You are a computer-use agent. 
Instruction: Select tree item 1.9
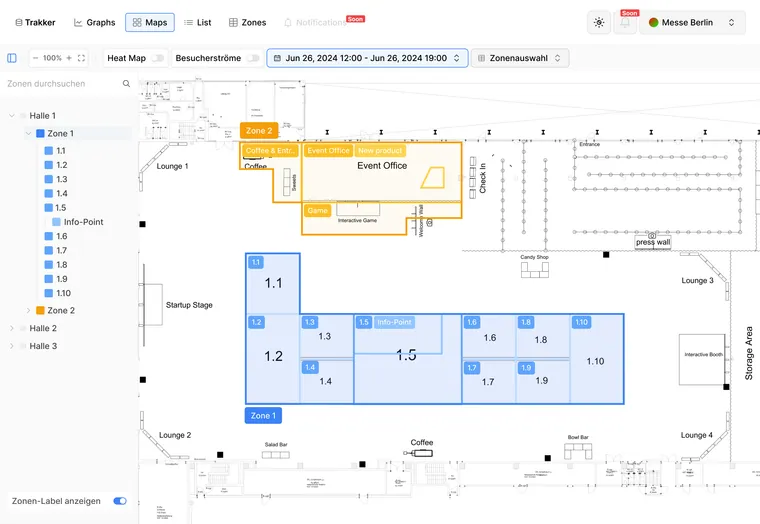tap(62, 279)
